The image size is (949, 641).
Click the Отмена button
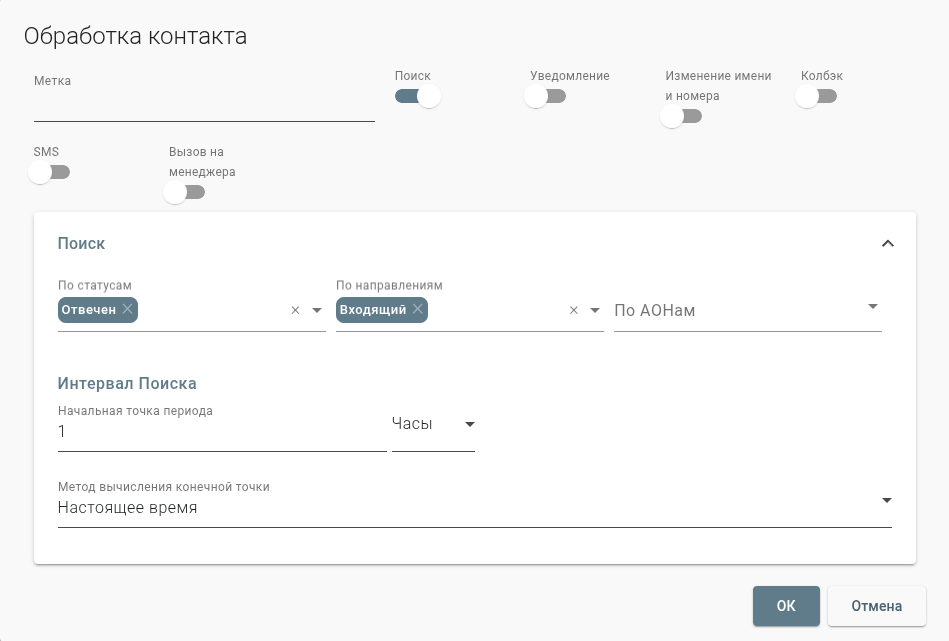coord(876,606)
